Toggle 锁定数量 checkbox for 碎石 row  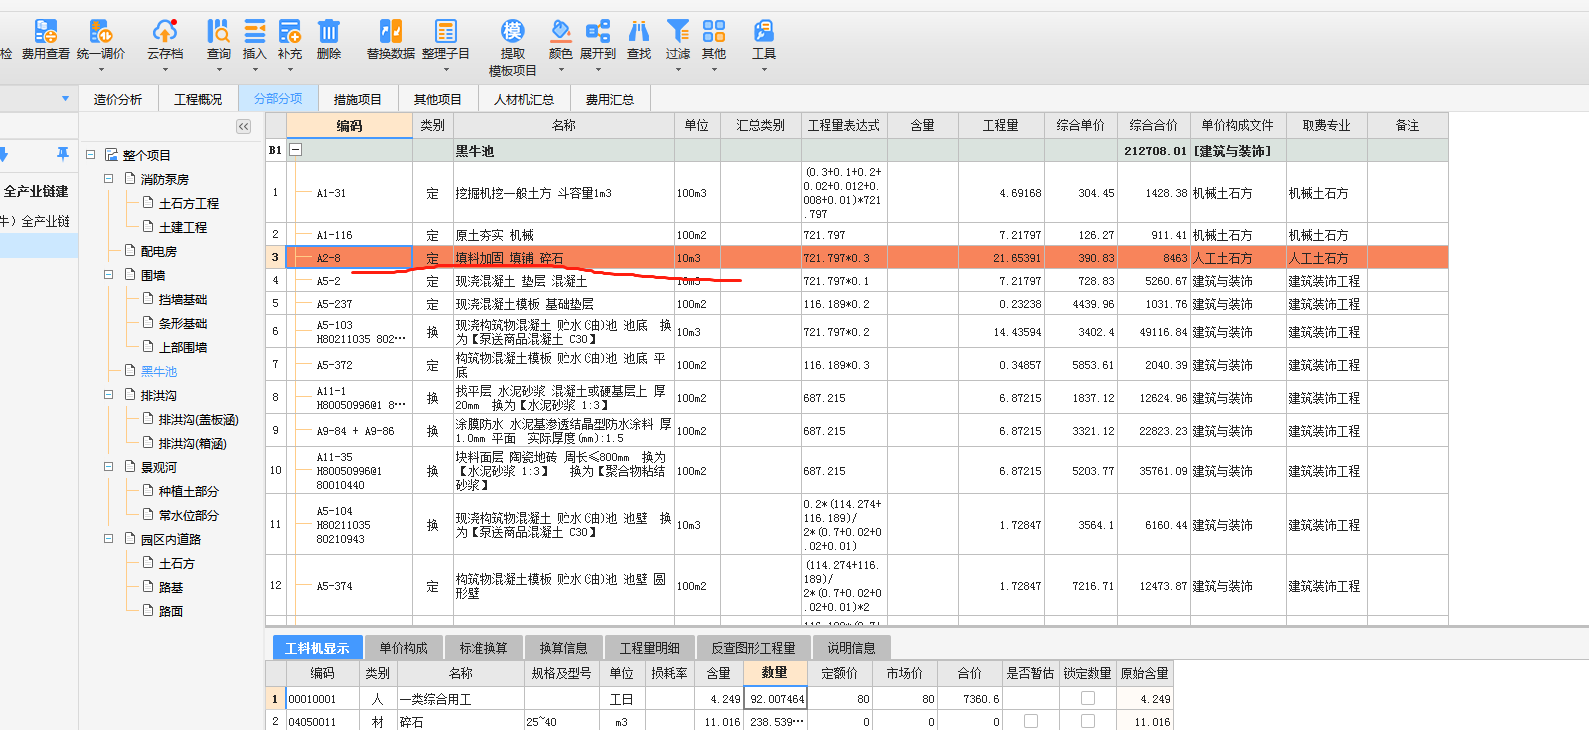1088,721
